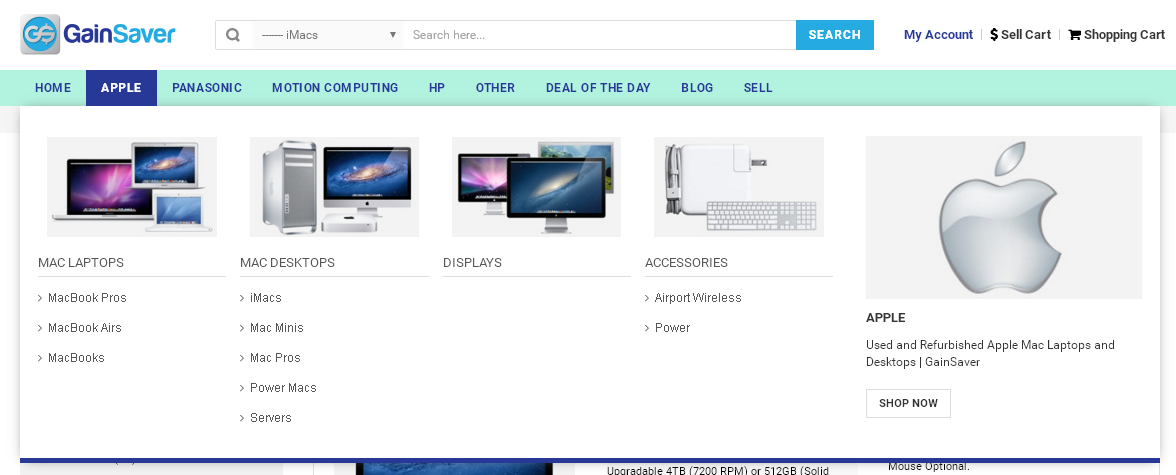Open the iMacs category dropdown
The height and width of the screenshot is (475, 1176).
coord(328,35)
